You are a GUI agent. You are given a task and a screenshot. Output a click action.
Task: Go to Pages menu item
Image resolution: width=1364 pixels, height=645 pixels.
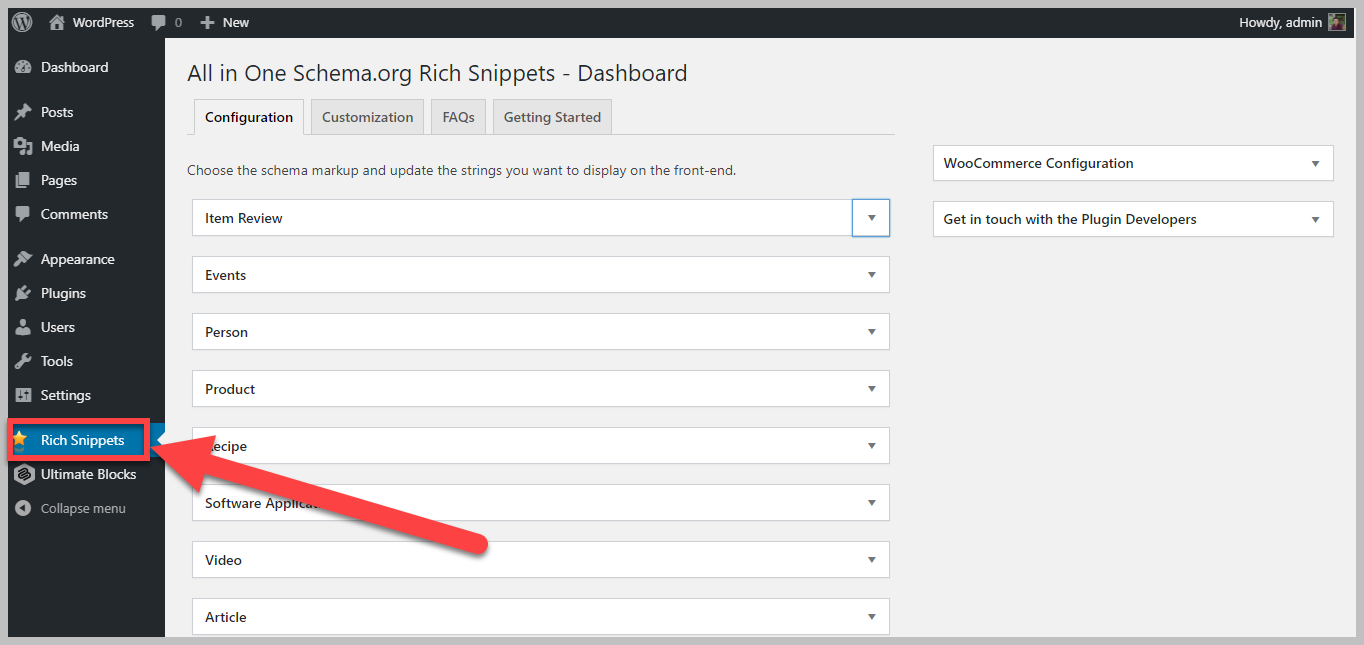tap(59, 180)
